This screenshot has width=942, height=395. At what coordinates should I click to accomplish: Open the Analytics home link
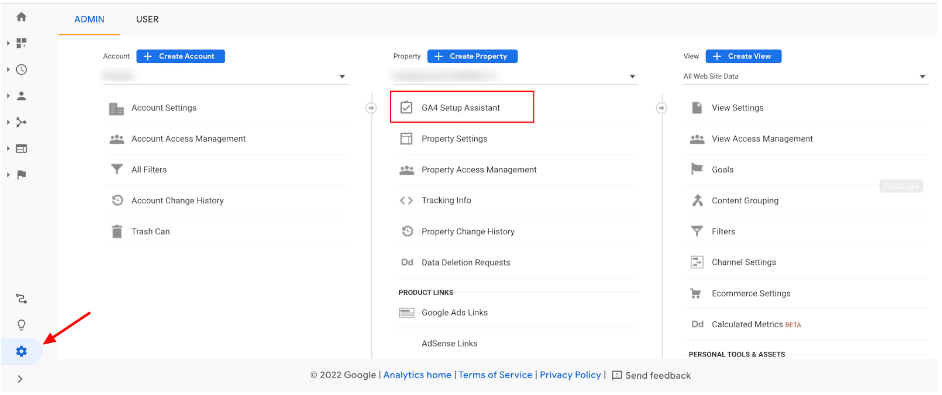[417, 375]
